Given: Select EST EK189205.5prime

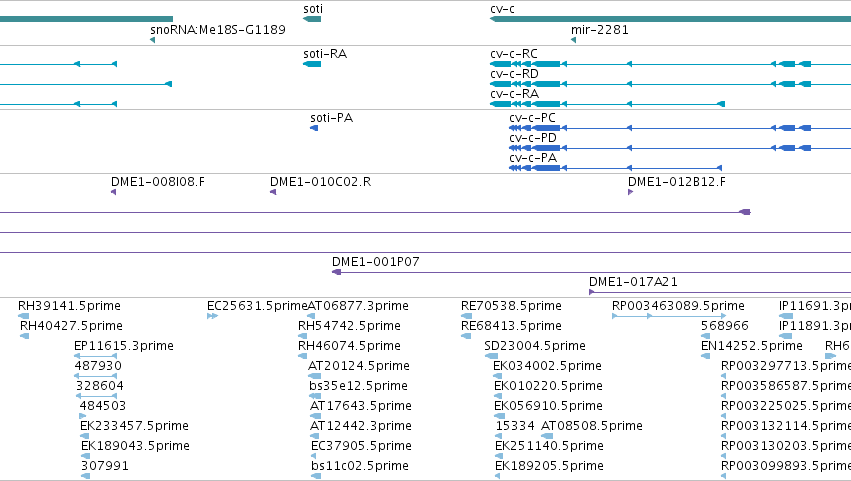Looking at the screenshot, I should [x=549, y=466].
